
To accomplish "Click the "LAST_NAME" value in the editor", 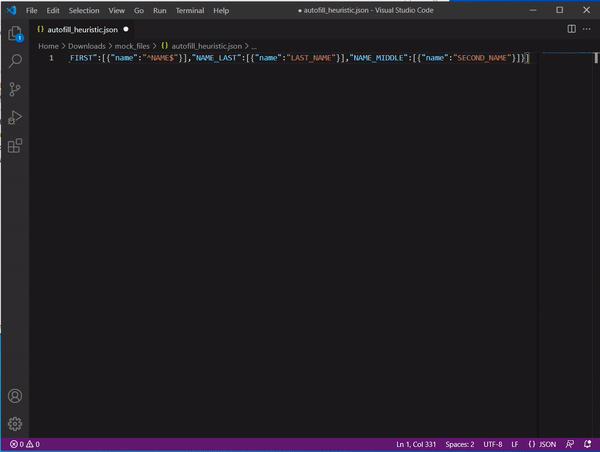I will point(311,58).
